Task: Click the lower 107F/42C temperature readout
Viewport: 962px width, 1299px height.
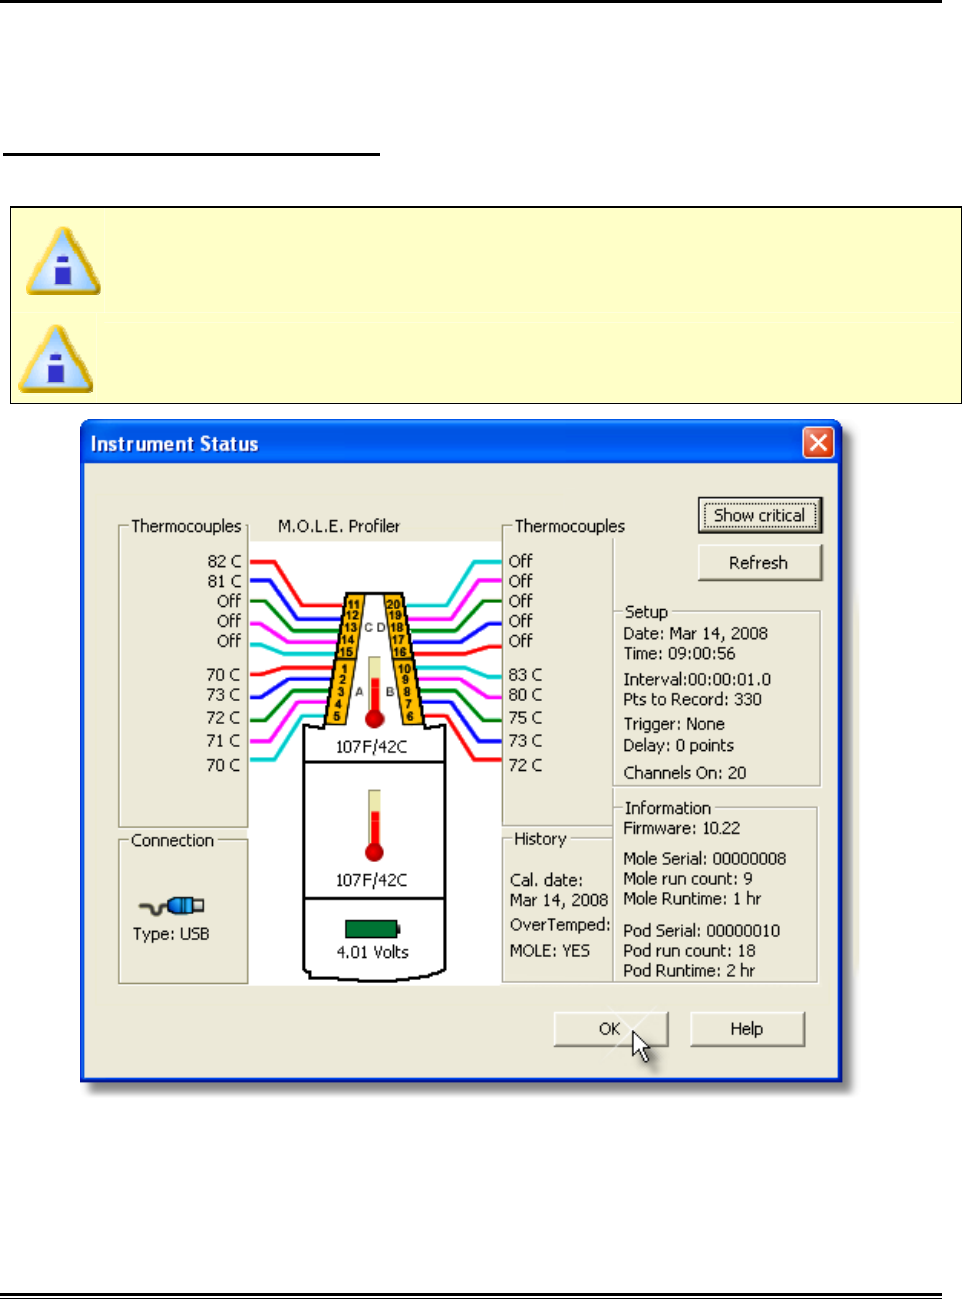Action: pyautogui.click(x=371, y=880)
